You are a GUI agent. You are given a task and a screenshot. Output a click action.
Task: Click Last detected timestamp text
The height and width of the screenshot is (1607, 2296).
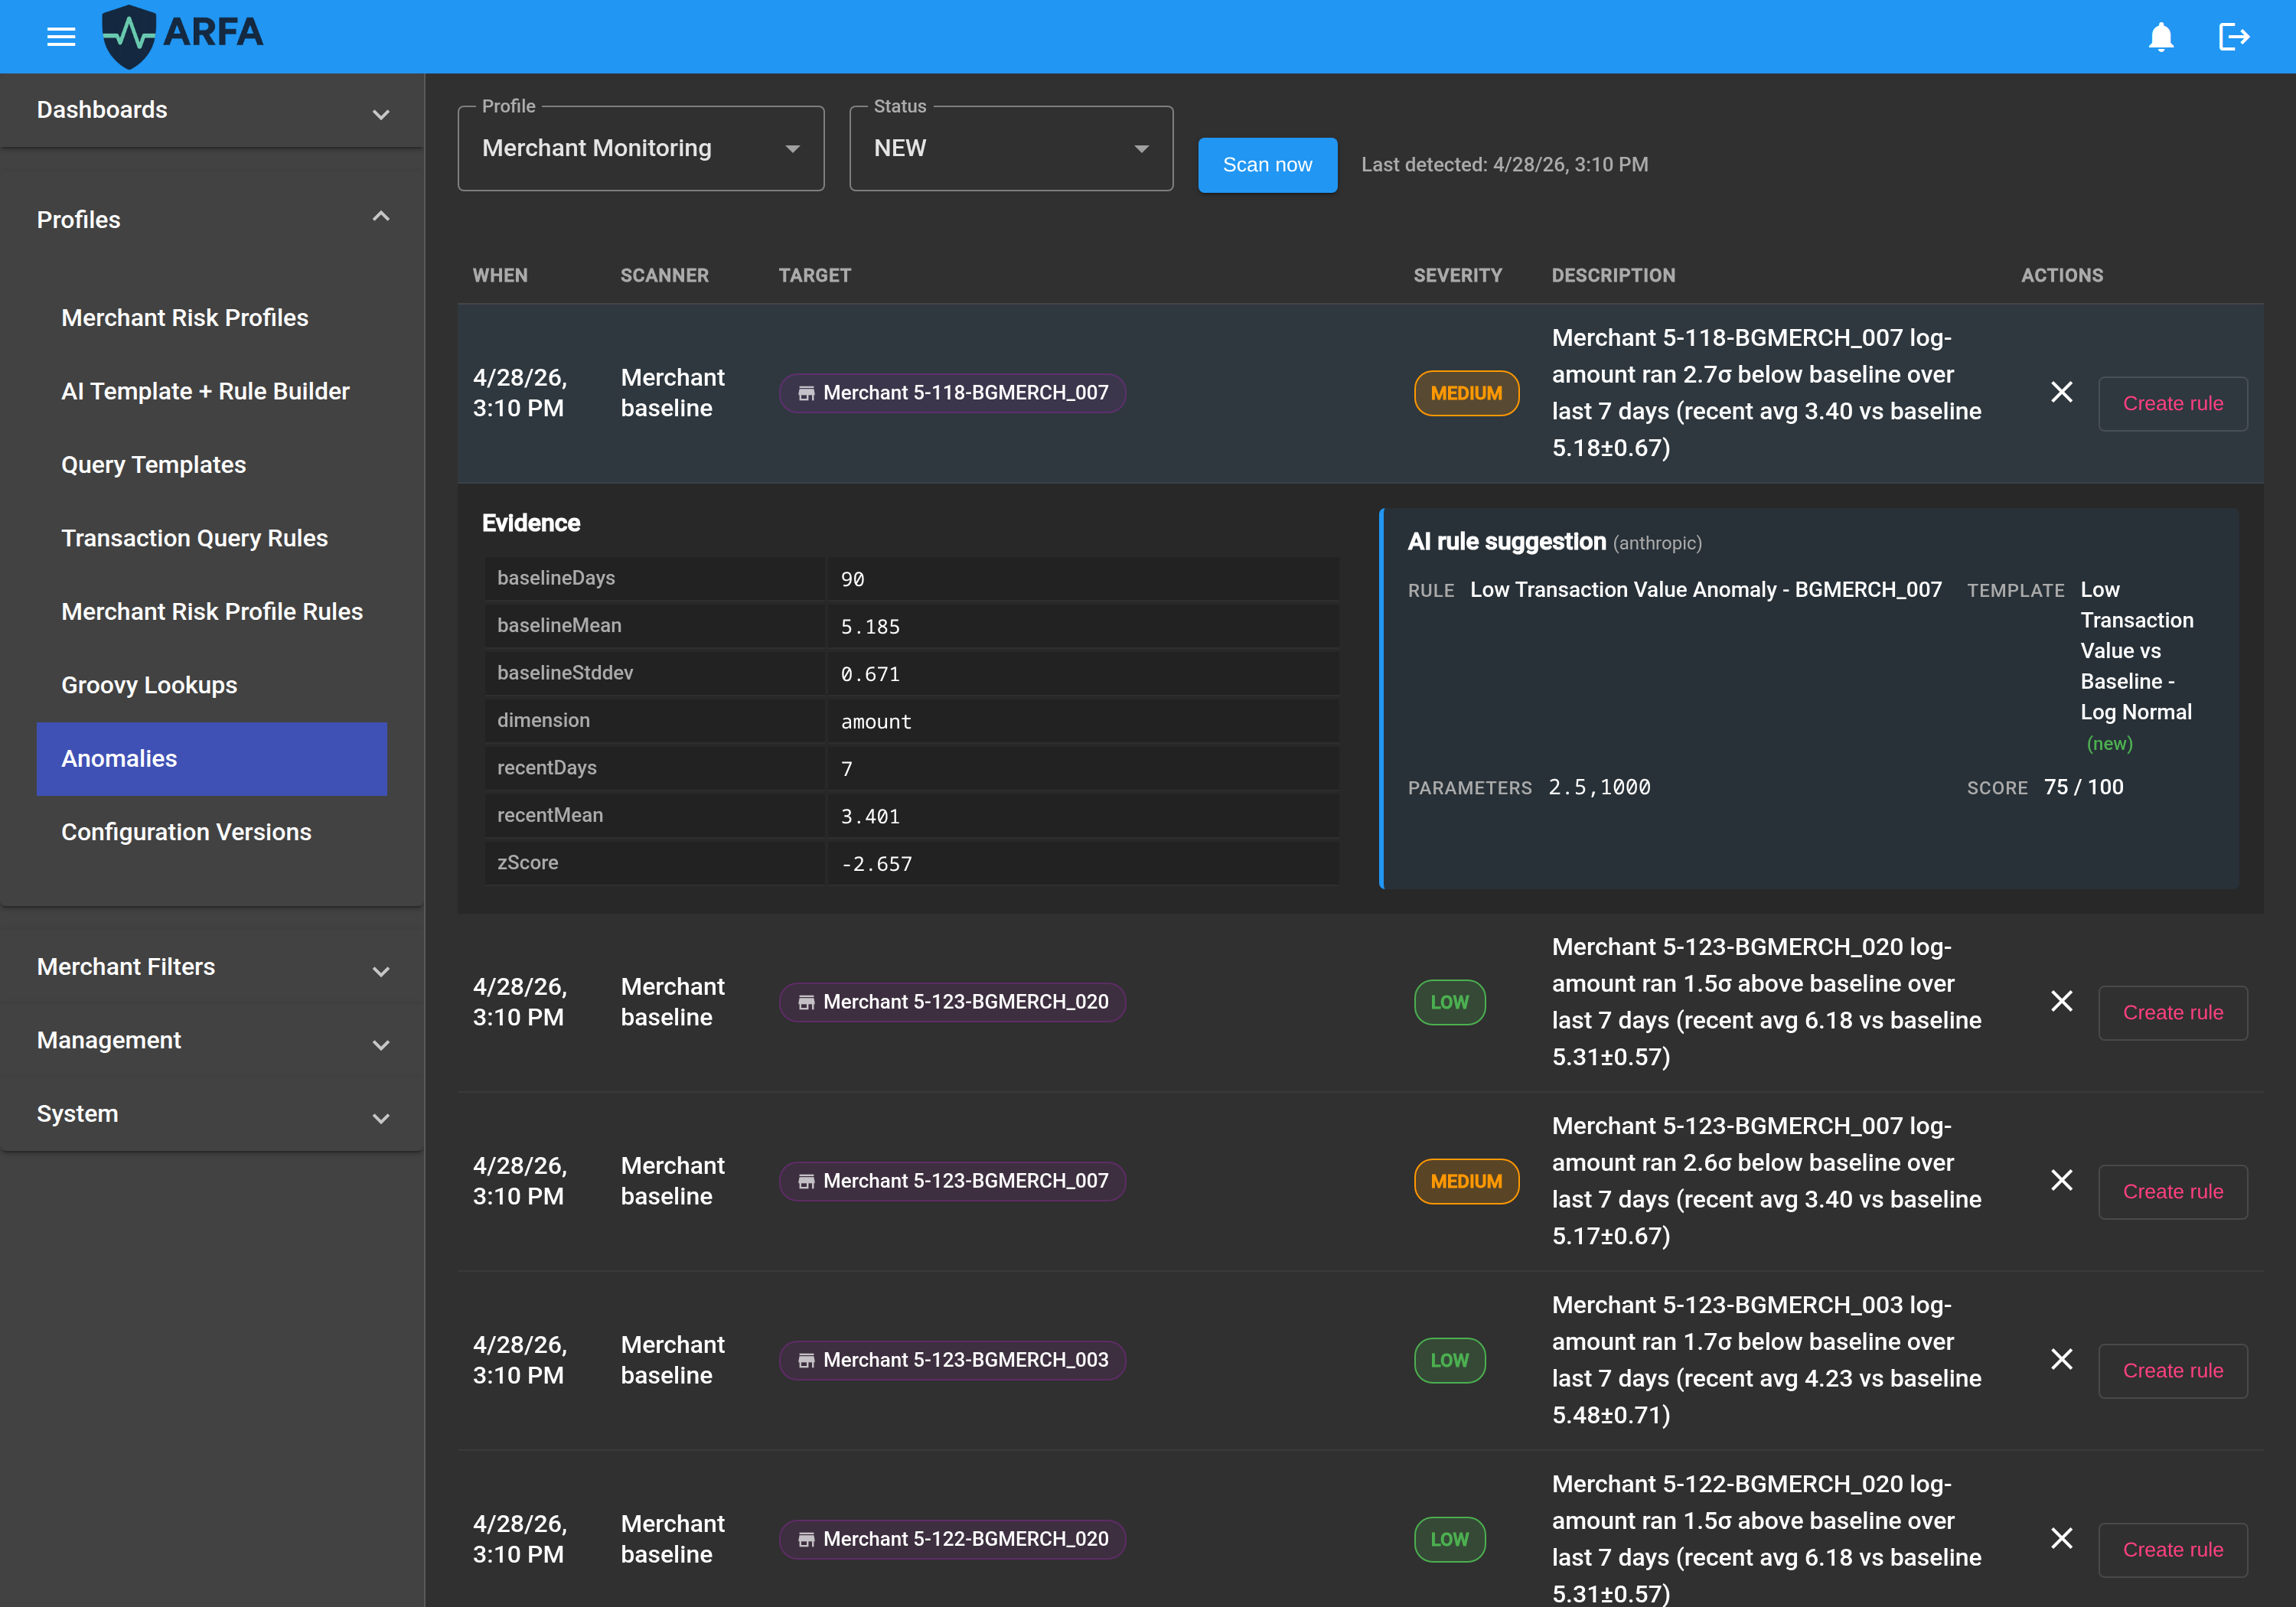pos(1505,165)
